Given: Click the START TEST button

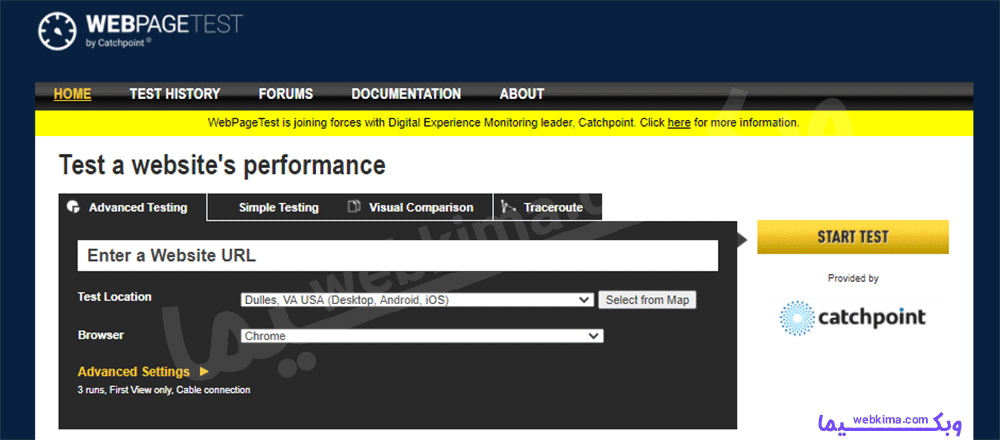Looking at the screenshot, I should (x=853, y=237).
